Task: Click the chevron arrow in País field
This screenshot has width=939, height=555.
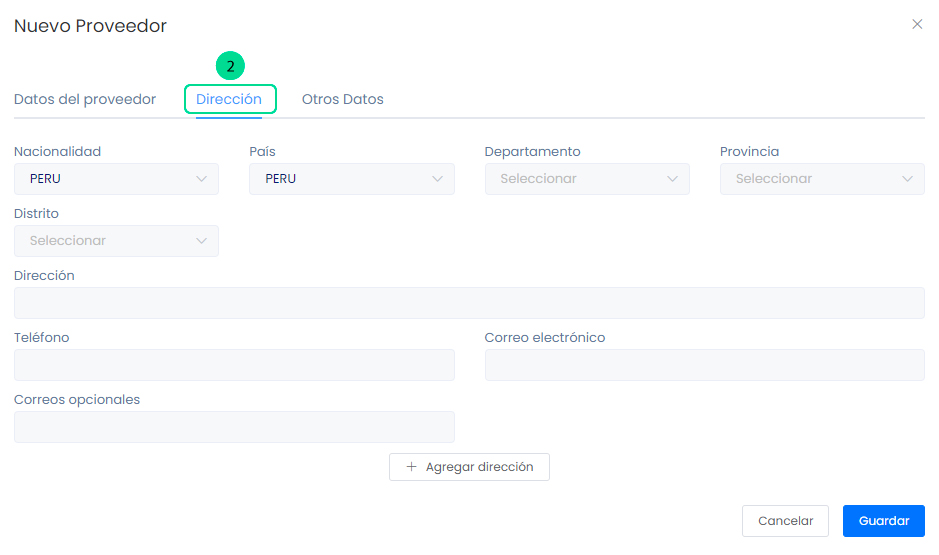Action: point(437,179)
